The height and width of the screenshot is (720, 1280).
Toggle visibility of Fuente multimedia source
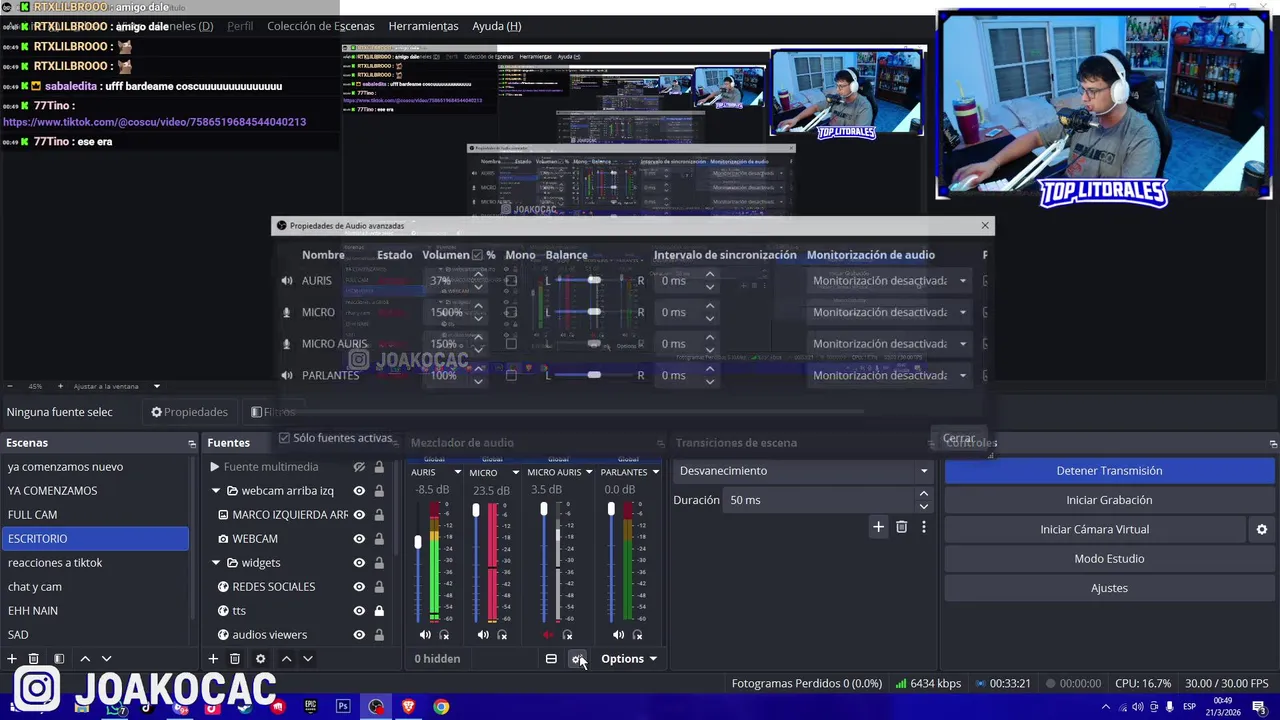(x=359, y=467)
